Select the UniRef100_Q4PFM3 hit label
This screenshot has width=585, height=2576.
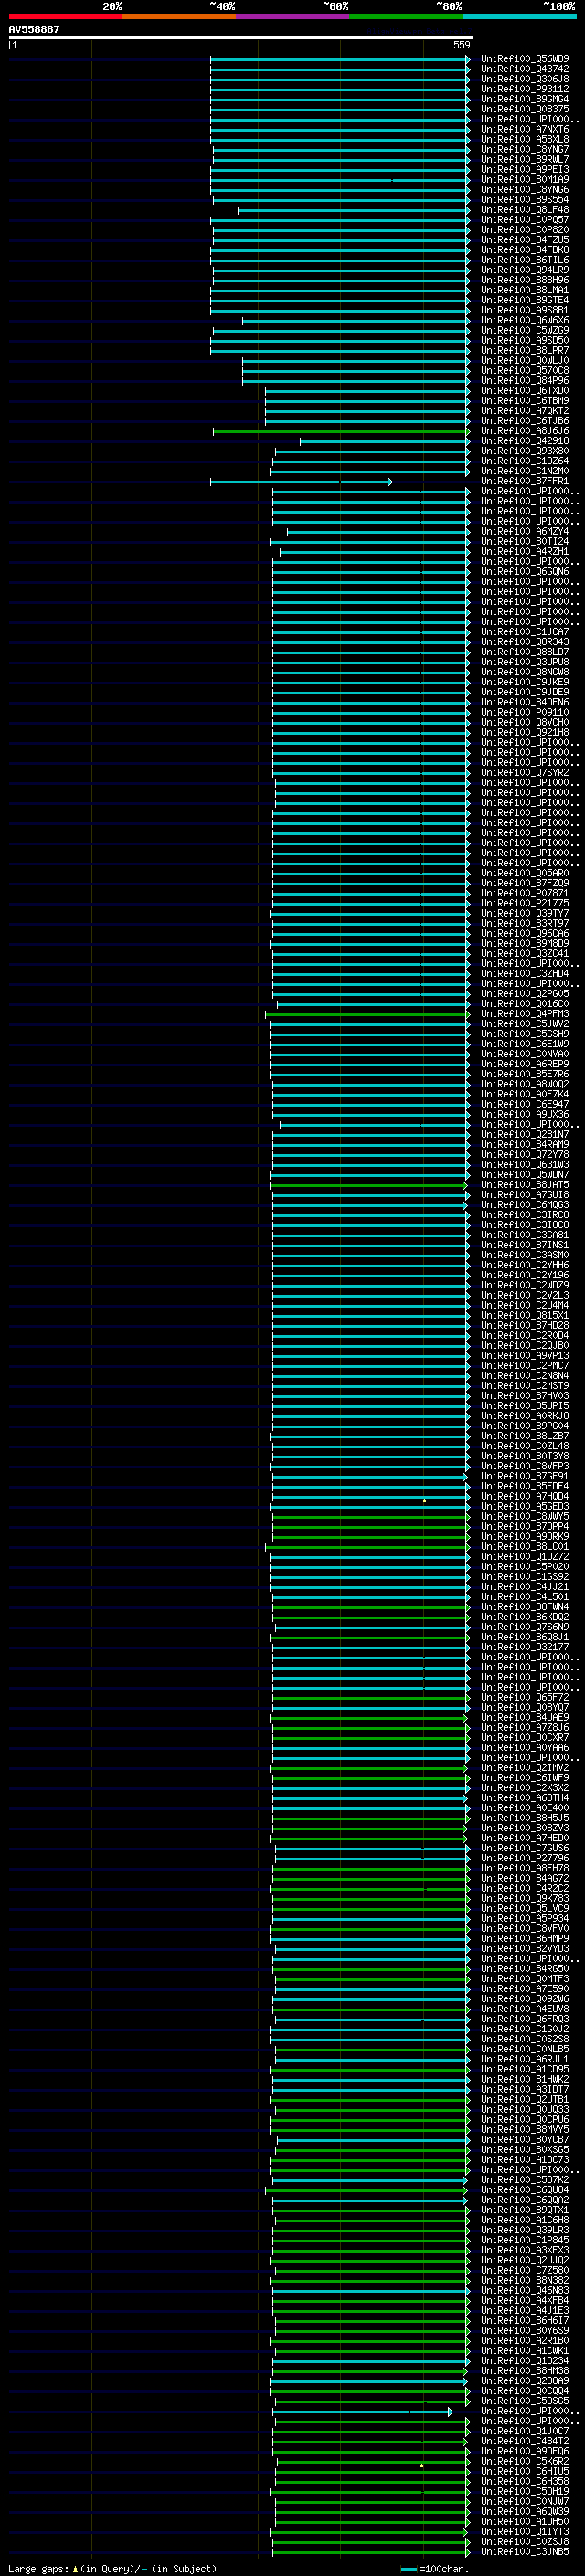[525, 1014]
